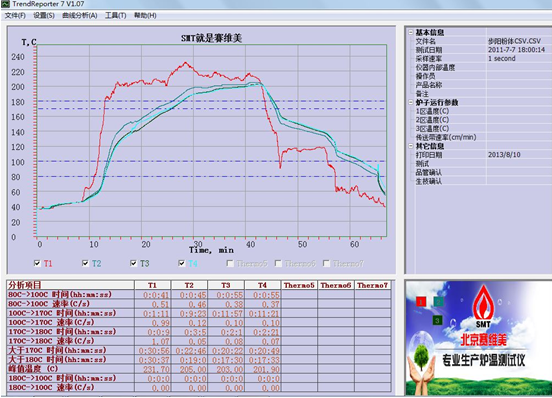Collapse the 基本信息 section
This screenshot has height=398, width=552.
point(410,32)
